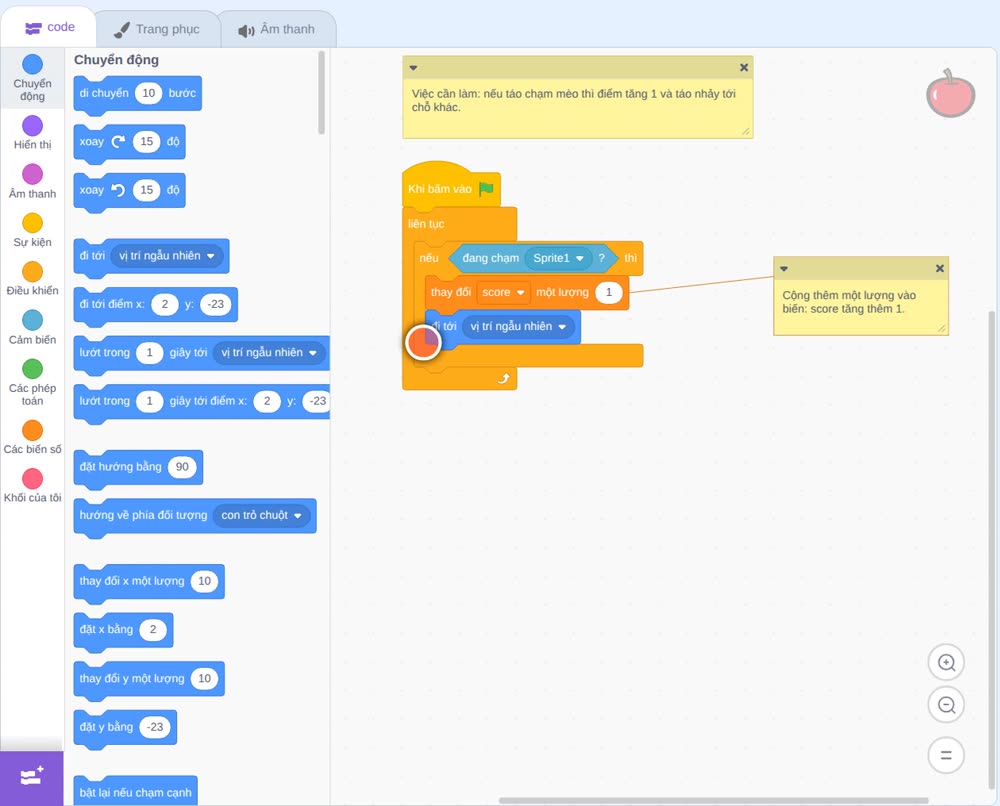Click the steps value in 'di chuyển' block

point(149,93)
